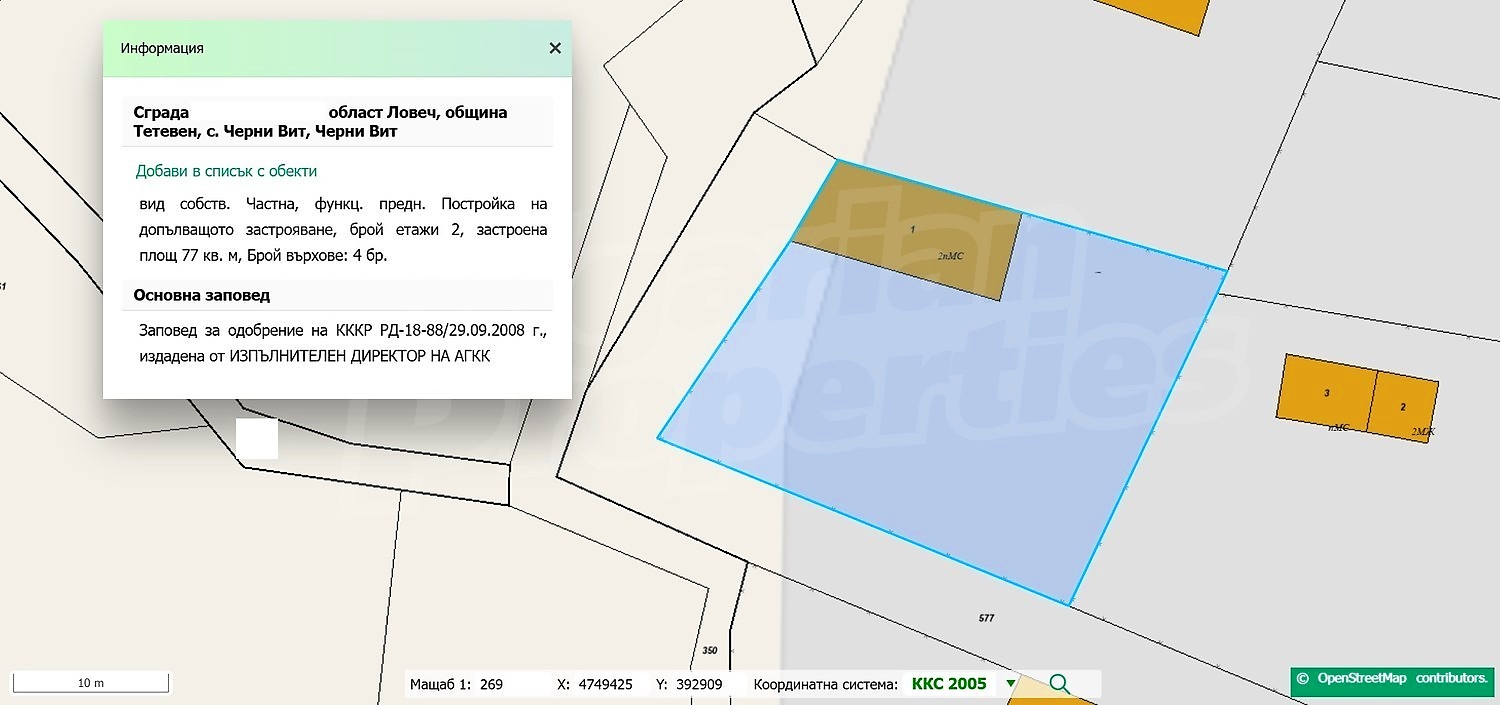Click the orange building at top right edge
Viewport: 1500px width, 705px height.
tap(1160, 12)
